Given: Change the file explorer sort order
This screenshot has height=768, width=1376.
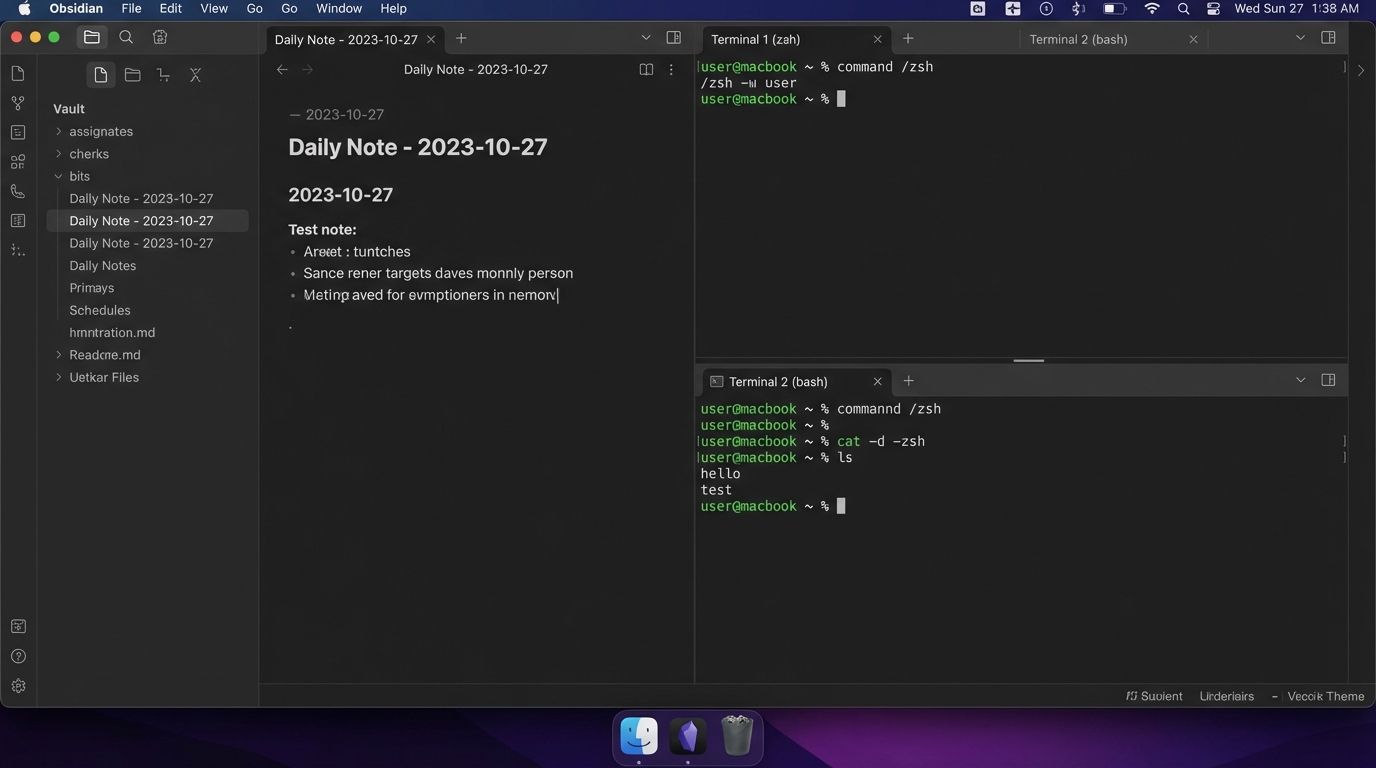Looking at the screenshot, I should [x=164, y=75].
